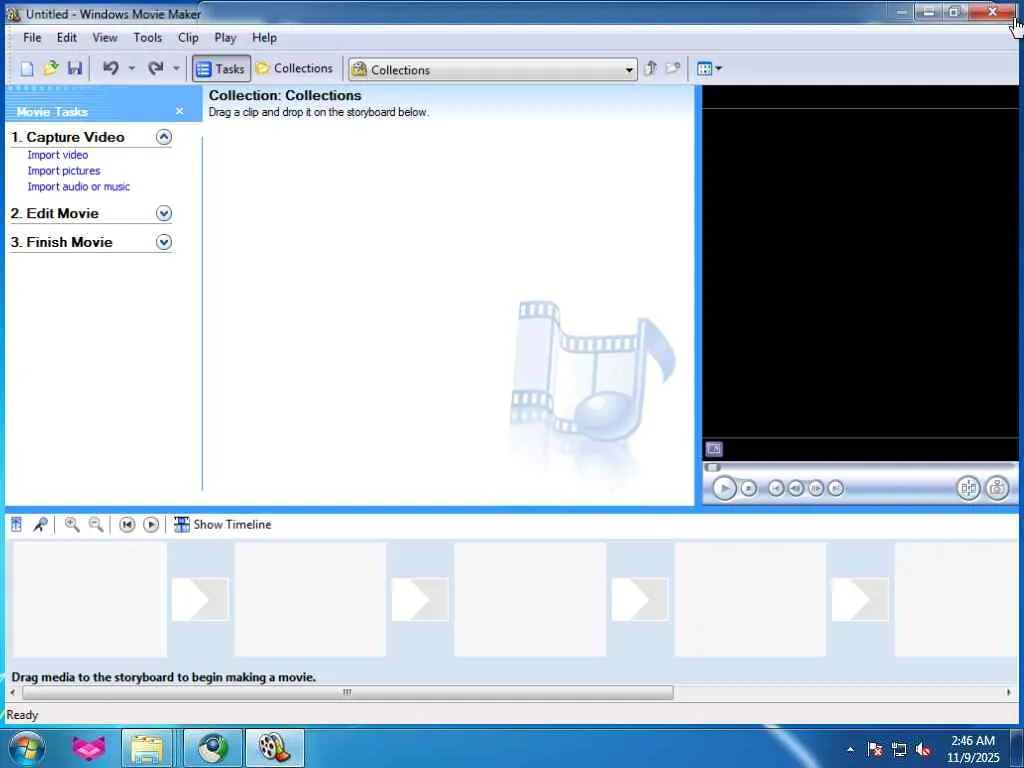Viewport: 1024px width, 768px height.
Task: Open the Help menu
Action: [264, 38]
